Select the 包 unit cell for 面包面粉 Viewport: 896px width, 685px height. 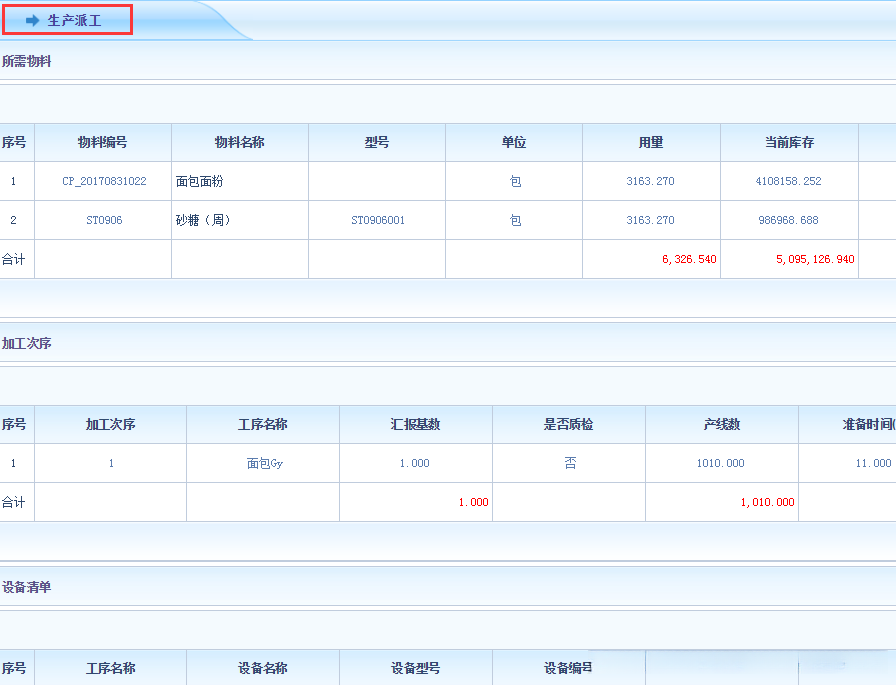(515, 181)
